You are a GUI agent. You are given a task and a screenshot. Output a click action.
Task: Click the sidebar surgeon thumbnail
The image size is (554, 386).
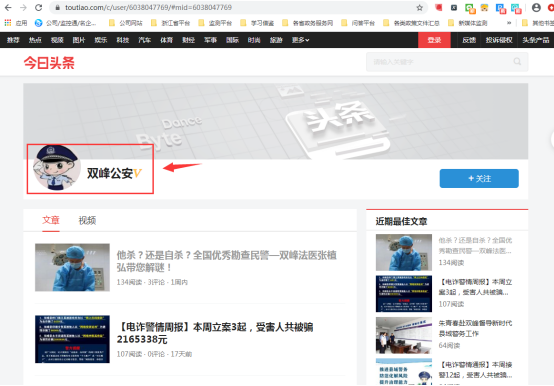tap(403, 252)
